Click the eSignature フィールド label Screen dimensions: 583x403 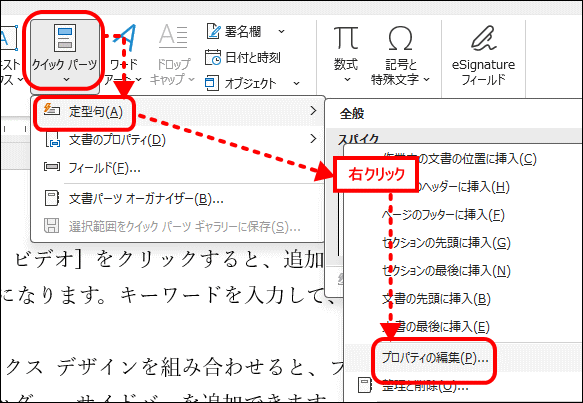coord(483,72)
